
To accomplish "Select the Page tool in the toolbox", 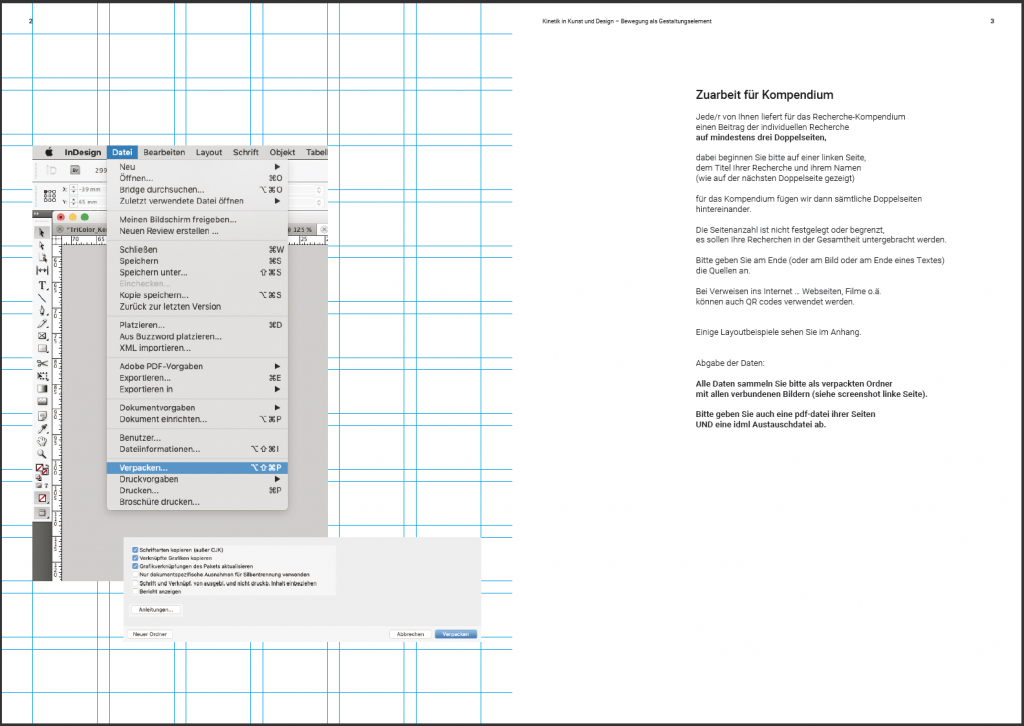I will click(x=42, y=258).
